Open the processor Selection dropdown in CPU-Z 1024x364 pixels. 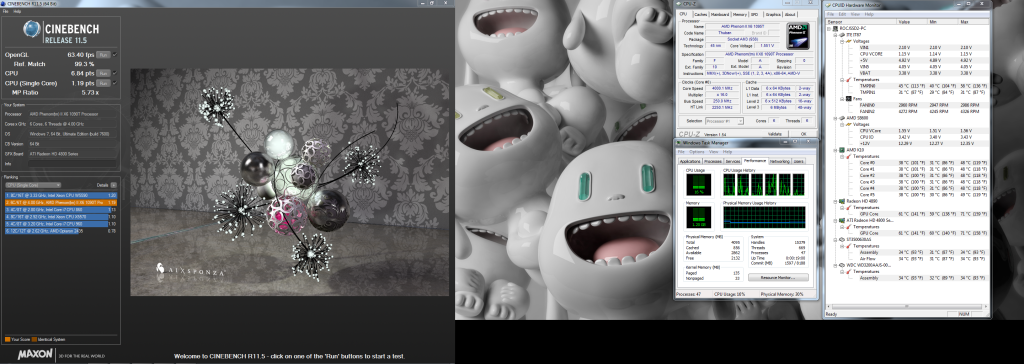point(724,121)
